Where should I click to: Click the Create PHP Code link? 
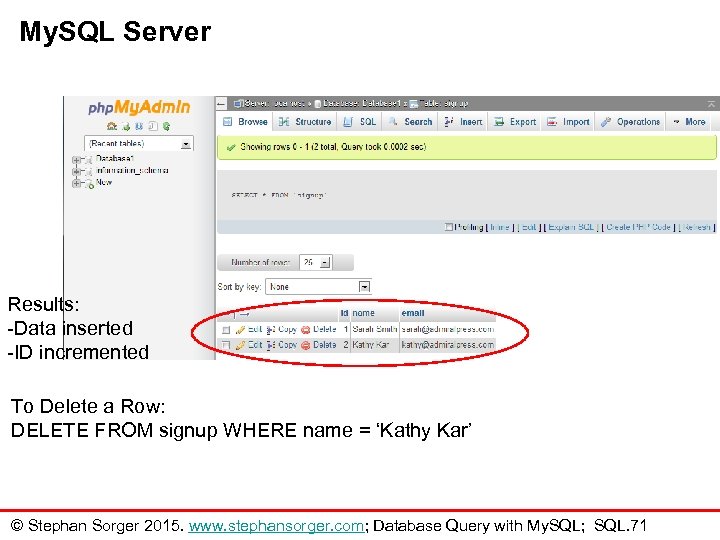pos(638,227)
